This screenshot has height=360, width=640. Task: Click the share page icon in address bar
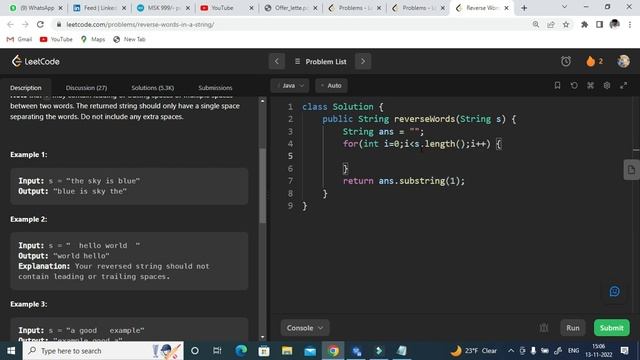click(x=551, y=24)
